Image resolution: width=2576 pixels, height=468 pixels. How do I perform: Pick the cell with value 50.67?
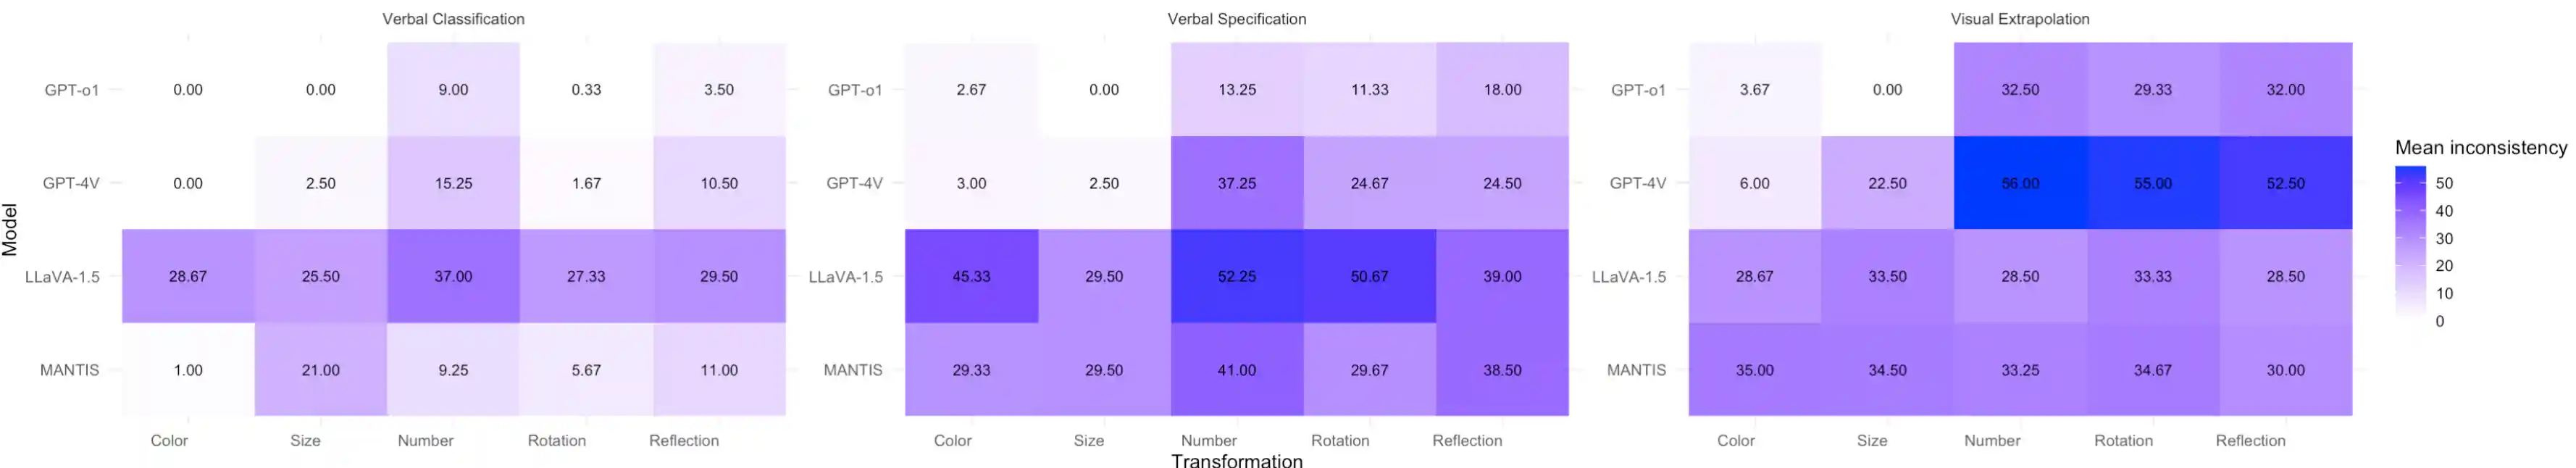pyautogui.click(x=1369, y=276)
